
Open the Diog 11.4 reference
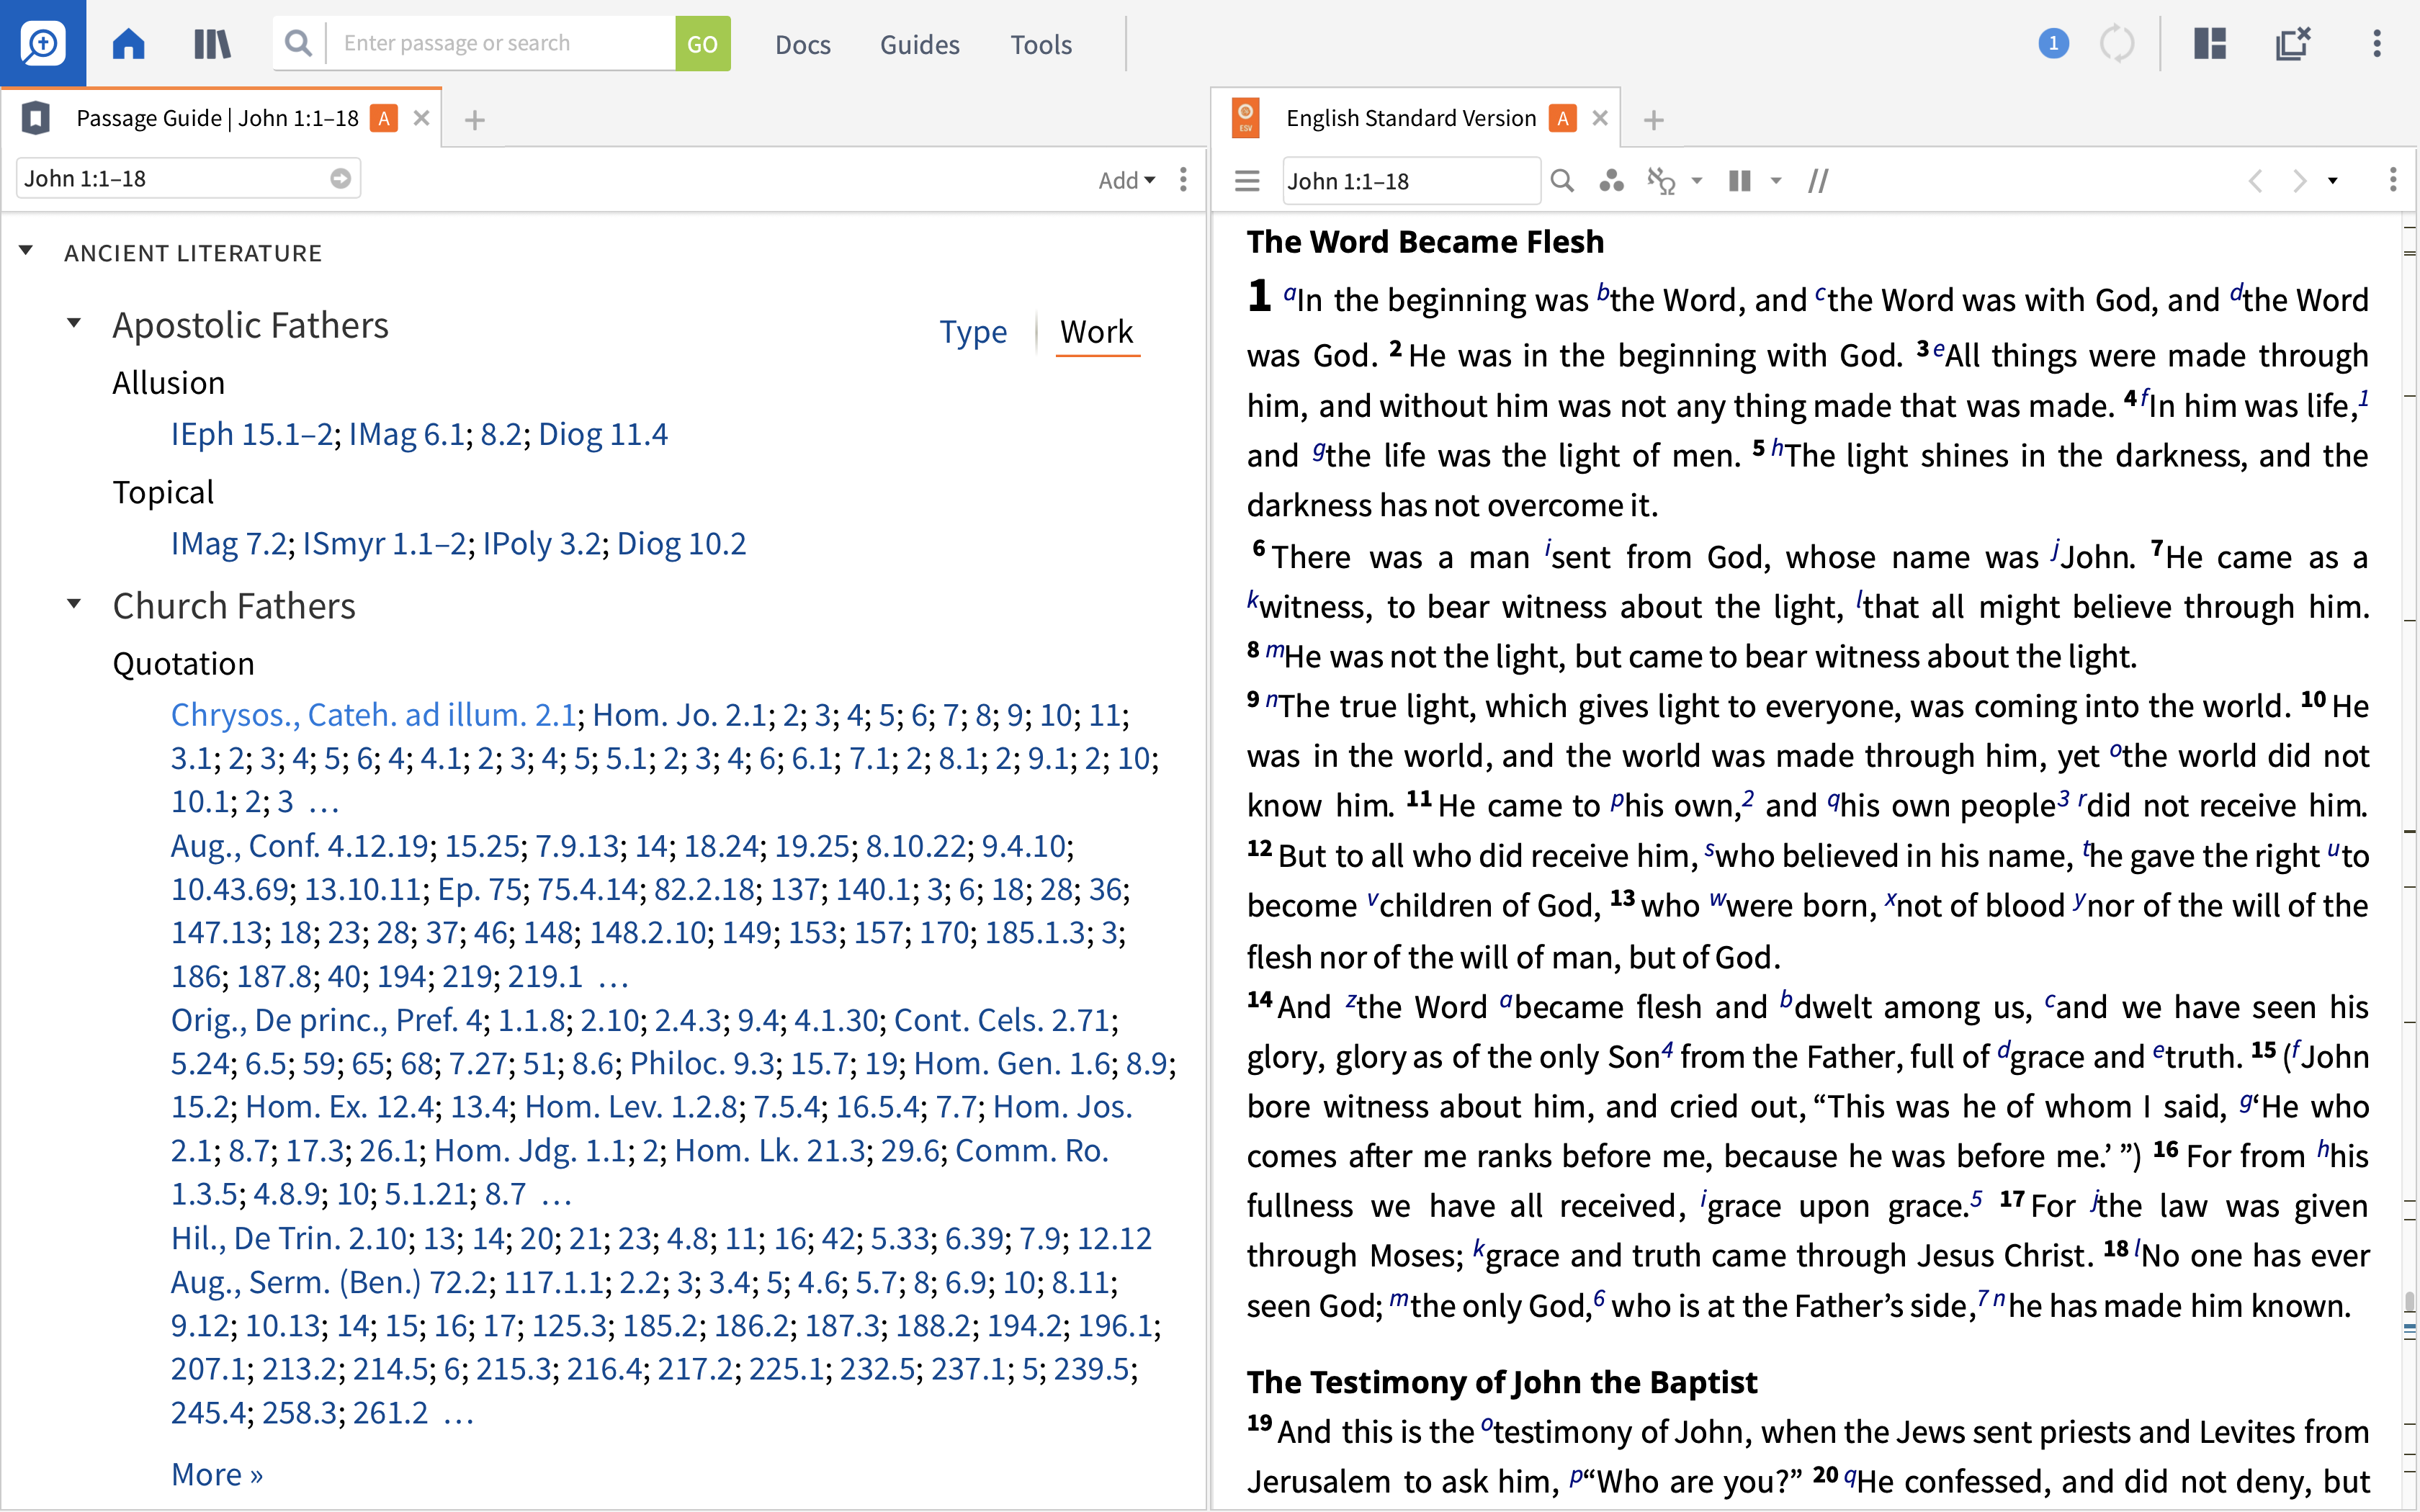click(603, 434)
